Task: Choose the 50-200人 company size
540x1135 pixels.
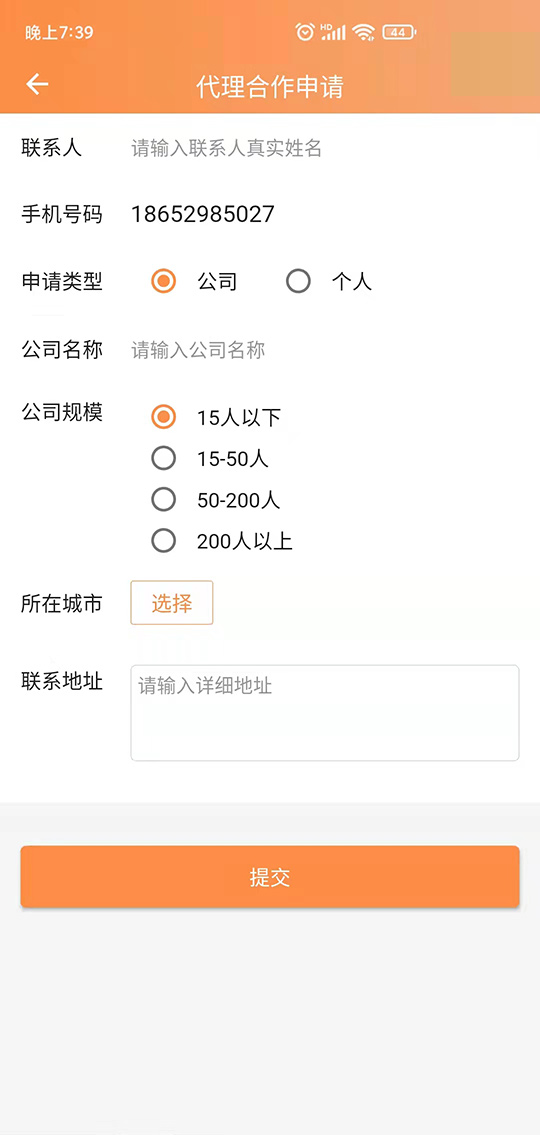Action: (164, 499)
